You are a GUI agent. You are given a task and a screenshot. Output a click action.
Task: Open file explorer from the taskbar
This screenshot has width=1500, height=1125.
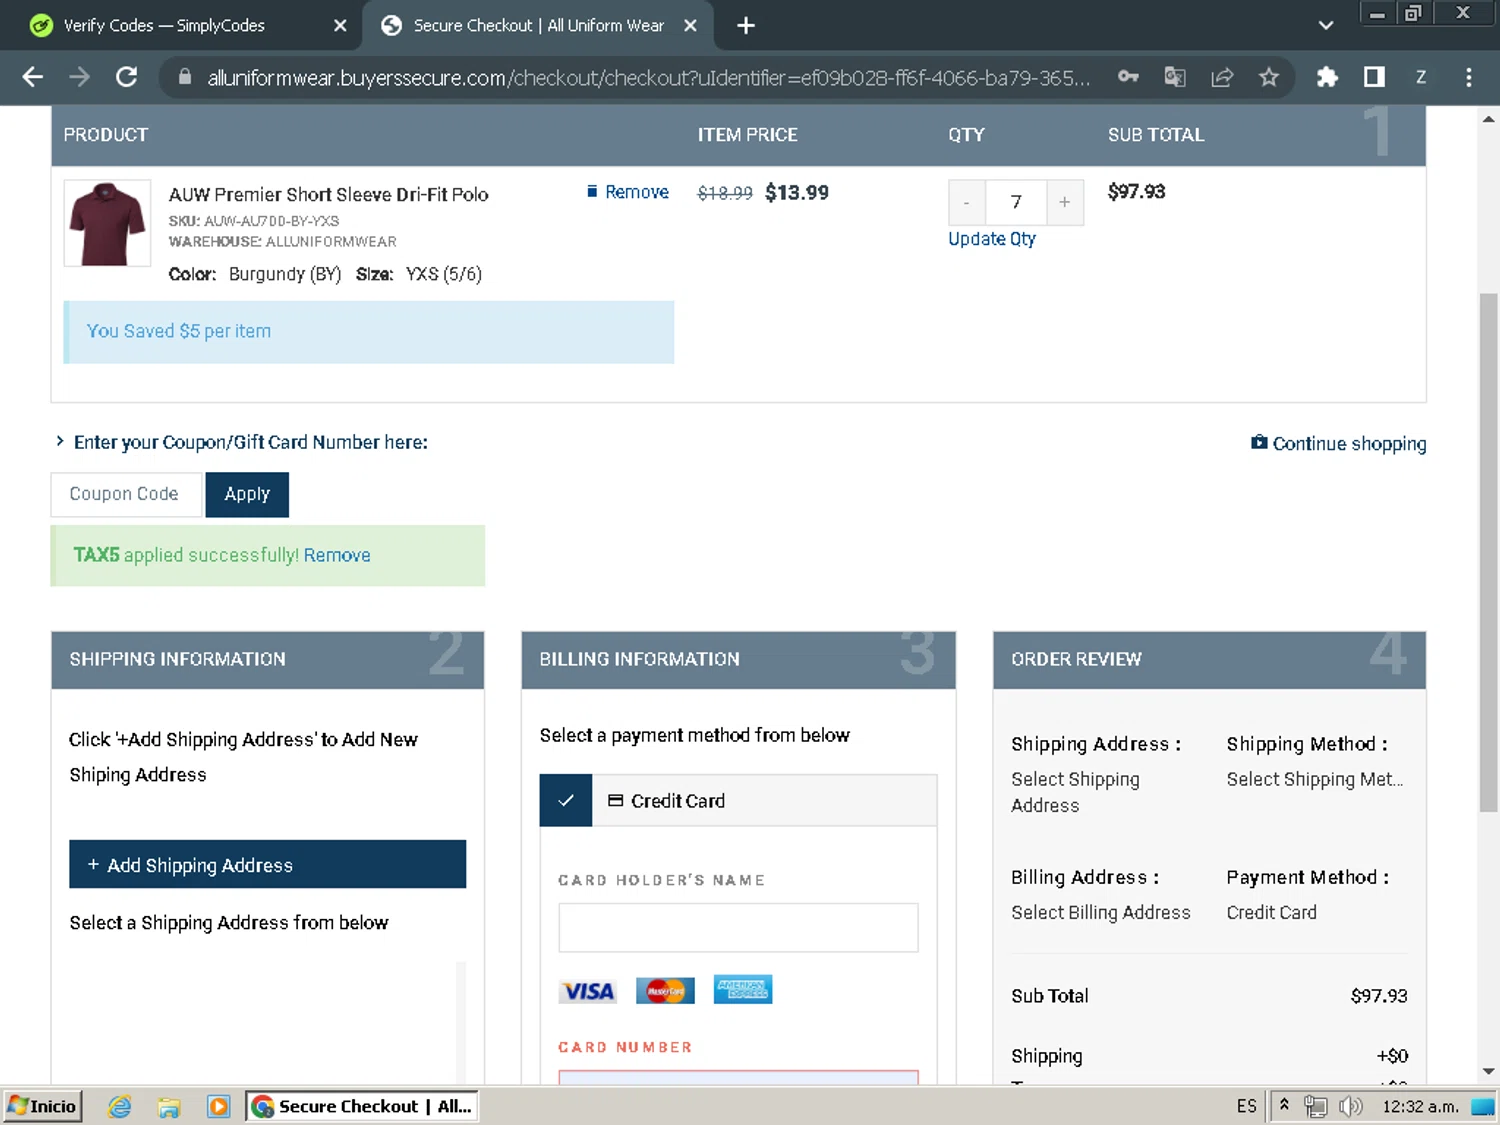(169, 1106)
